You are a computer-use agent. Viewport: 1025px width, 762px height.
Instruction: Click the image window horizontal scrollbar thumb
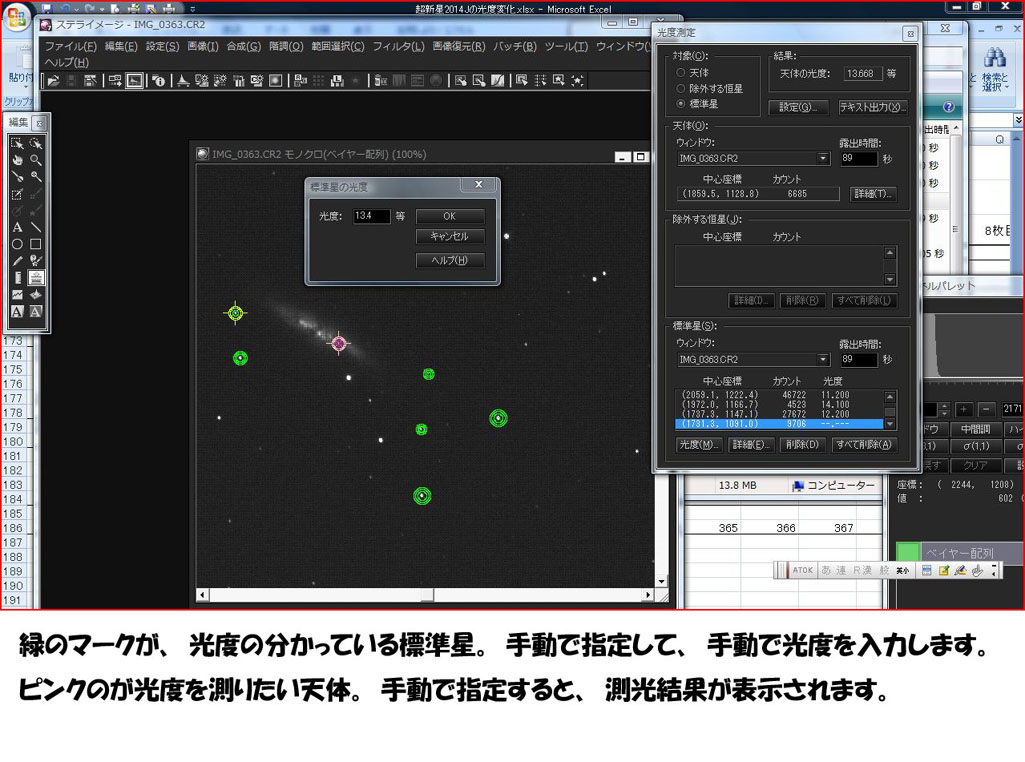427,595
